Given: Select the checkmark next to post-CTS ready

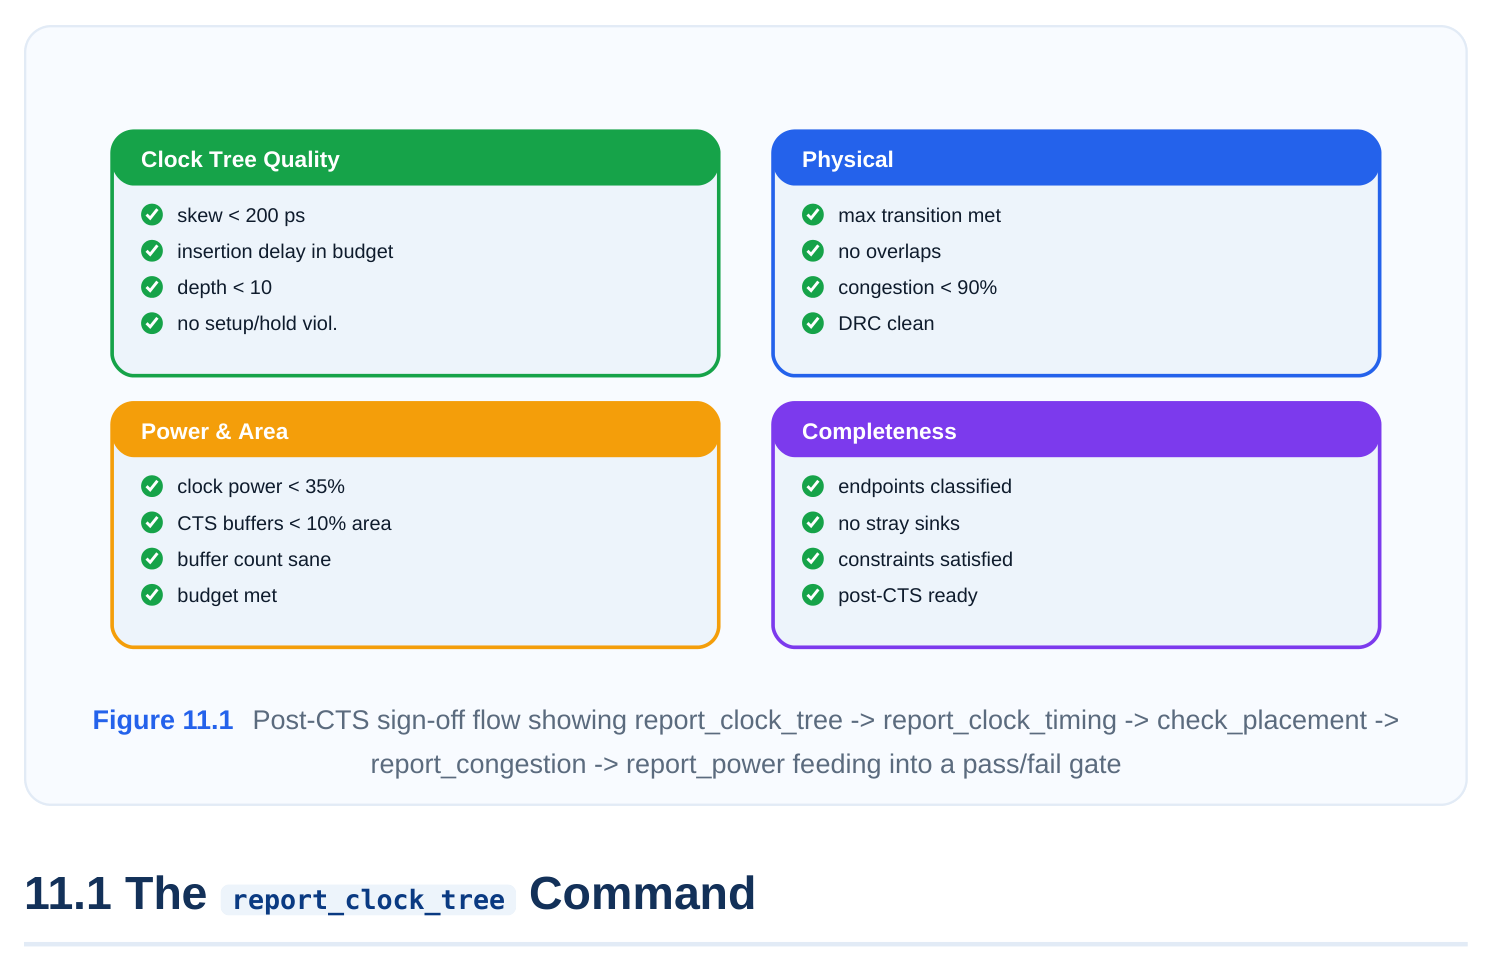Looking at the screenshot, I should [813, 595].
